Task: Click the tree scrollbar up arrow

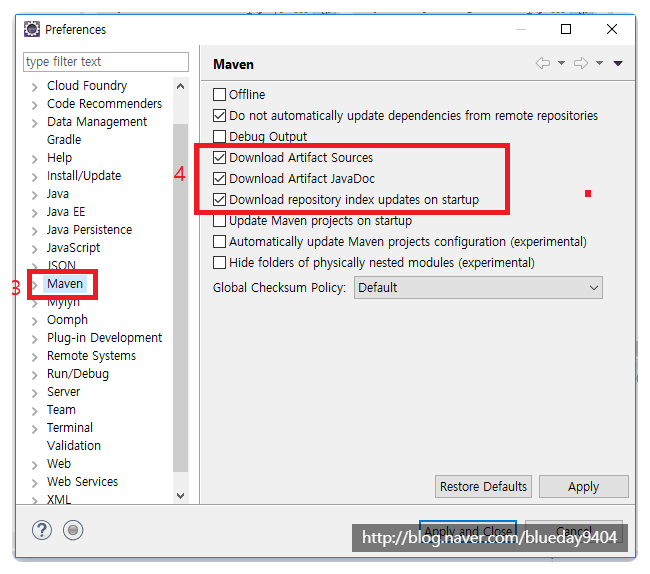Action: [180, 86]
